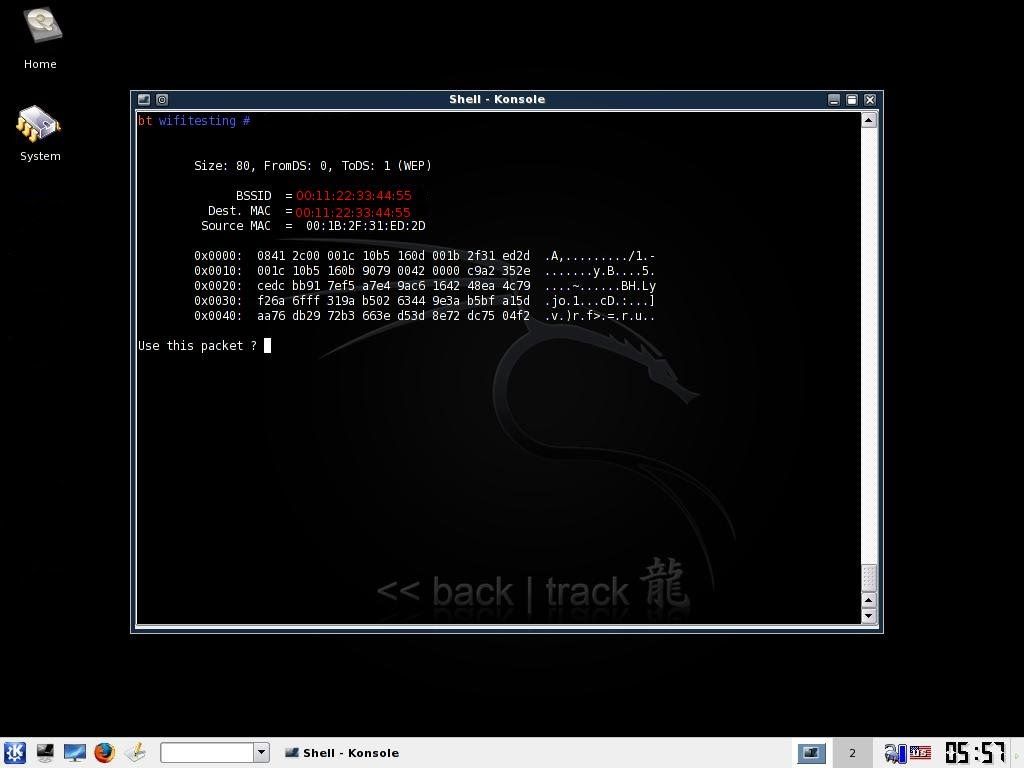The height and width of the screenshot is (768, 1024).
Task: Click the show desktop monitor icon
Action: click(75, 752)
